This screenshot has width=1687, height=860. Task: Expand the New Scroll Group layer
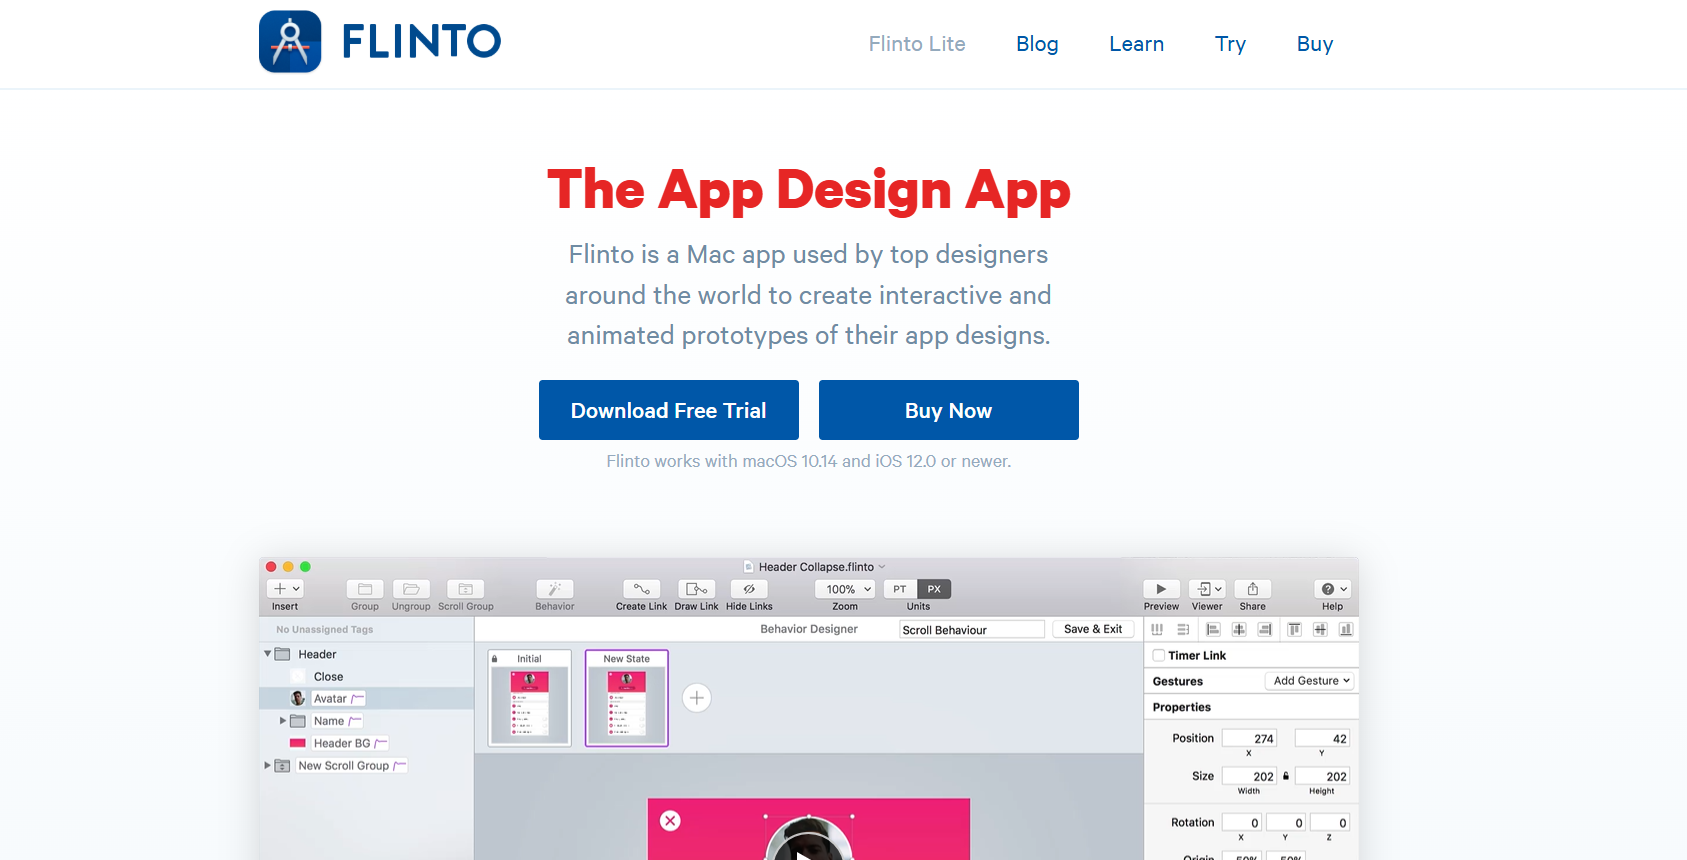(x=267, y=765)
